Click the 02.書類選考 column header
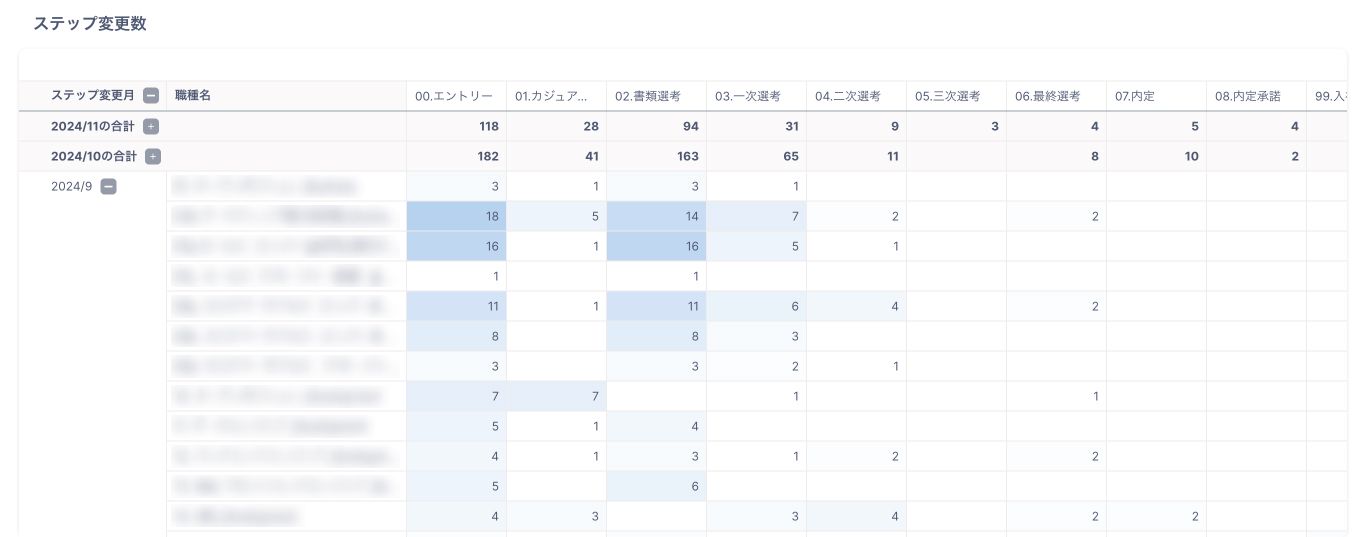 (648, 96)
